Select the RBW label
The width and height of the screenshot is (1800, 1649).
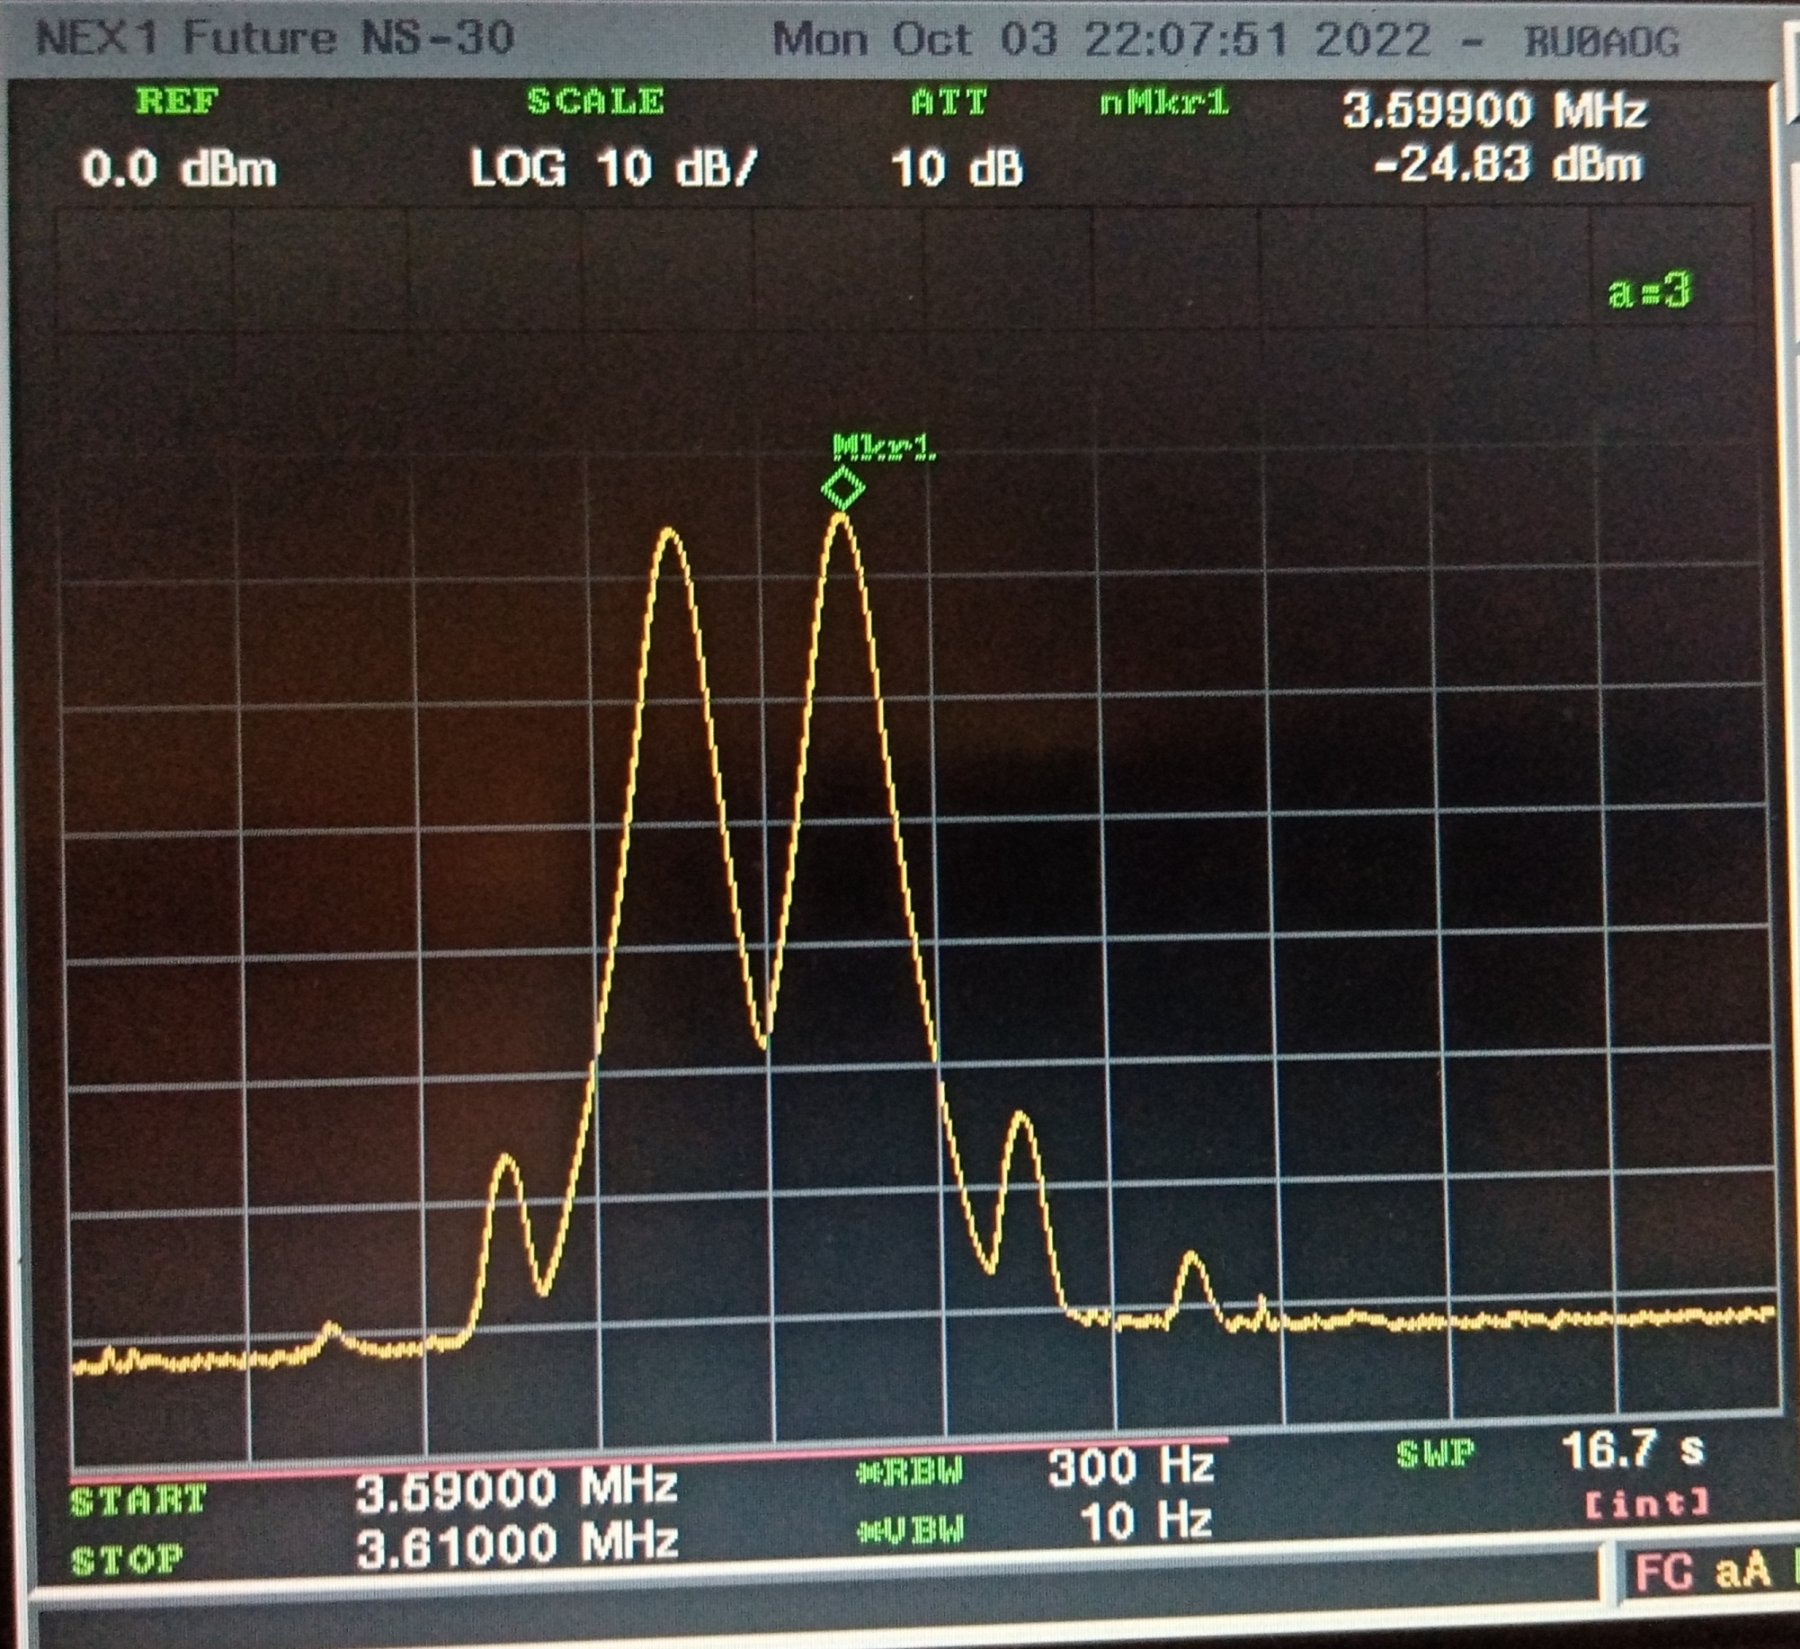coord(911,1471)
